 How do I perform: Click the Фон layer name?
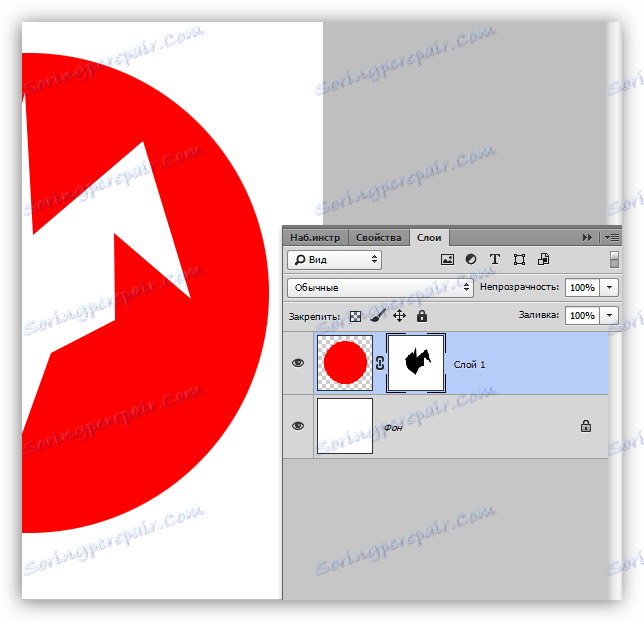[x=393, y=428]
